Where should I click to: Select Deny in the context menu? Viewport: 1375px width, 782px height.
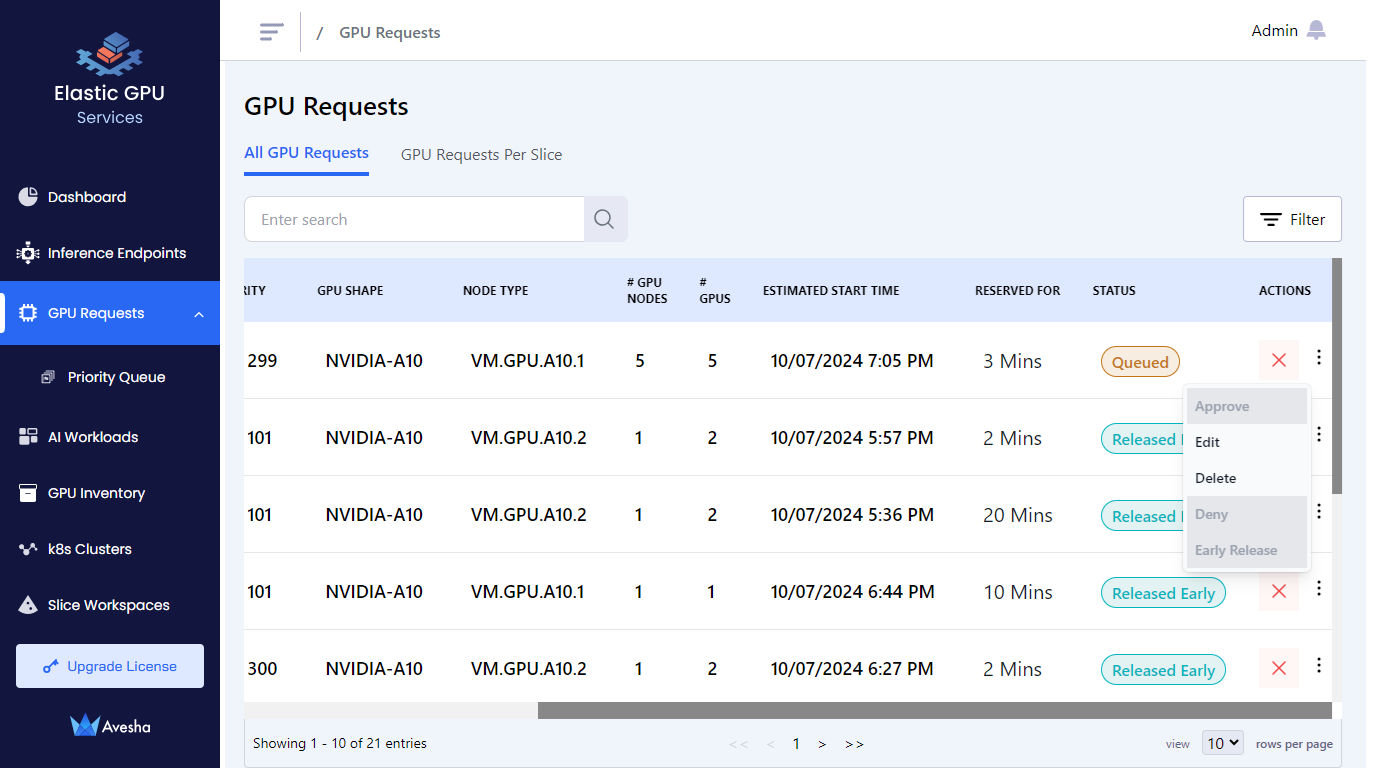[x=1246, y=514]
